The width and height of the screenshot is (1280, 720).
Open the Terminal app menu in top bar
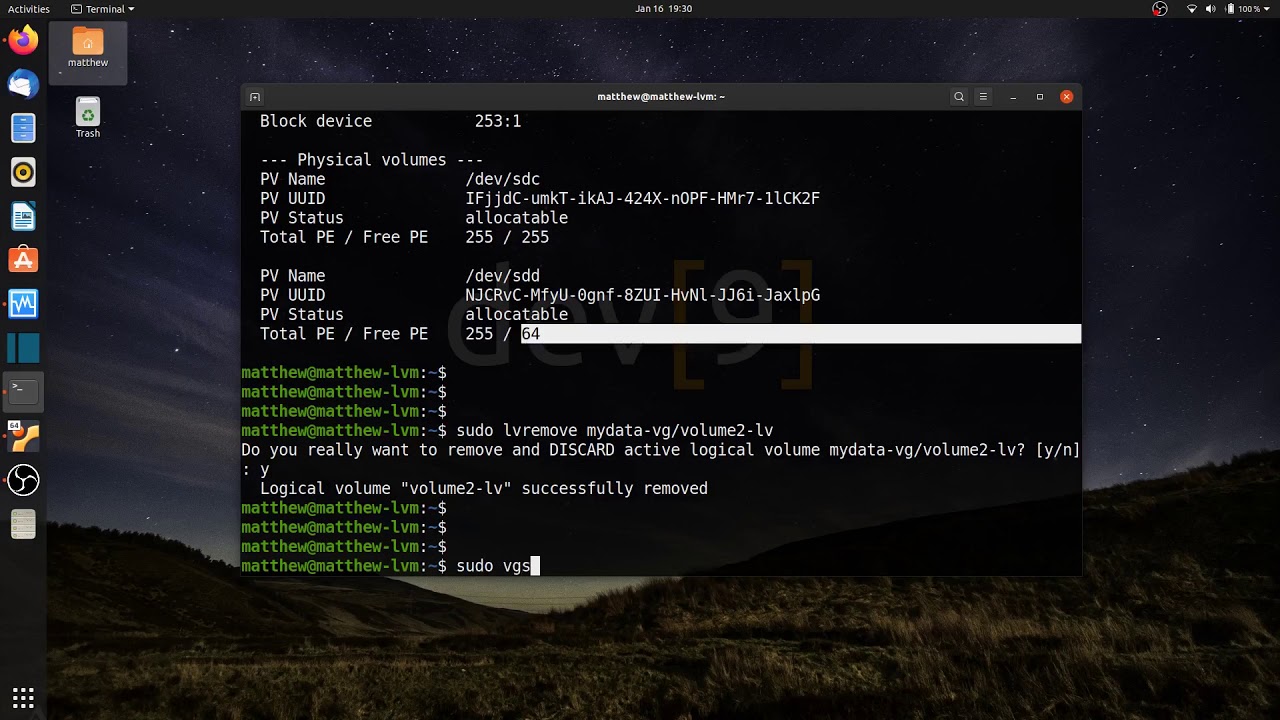click(104, 9)
